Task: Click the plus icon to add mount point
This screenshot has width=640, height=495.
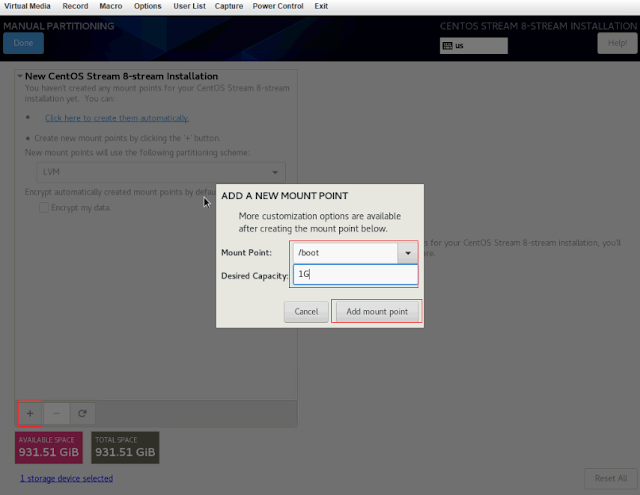Action: [30, 413]
